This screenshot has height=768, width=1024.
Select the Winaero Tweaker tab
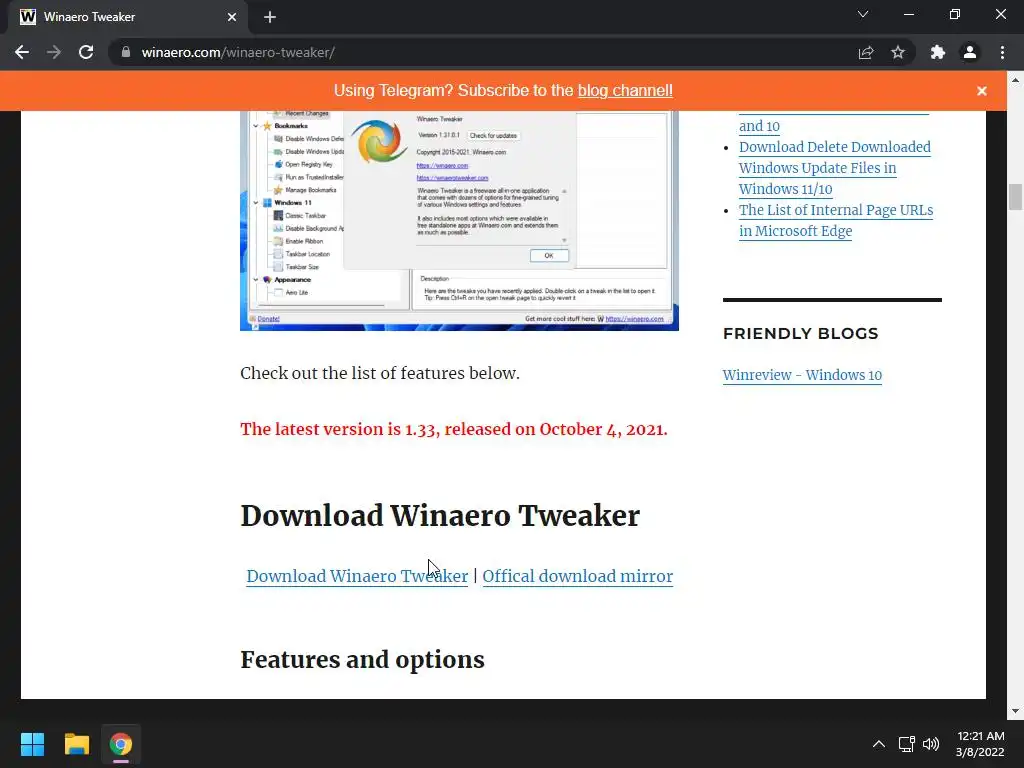pos(128,17)
